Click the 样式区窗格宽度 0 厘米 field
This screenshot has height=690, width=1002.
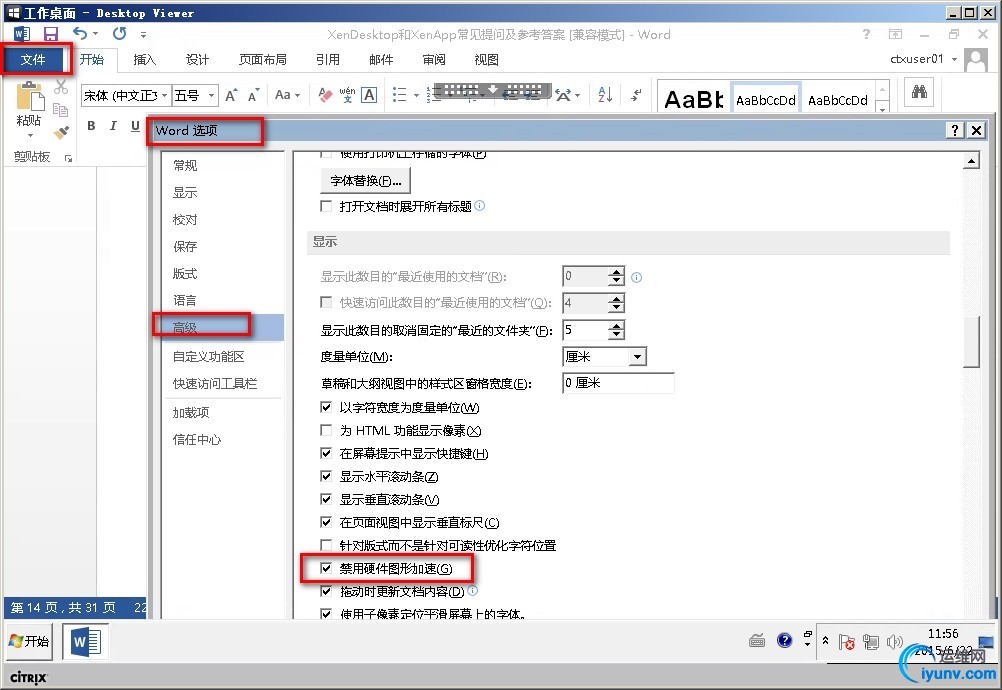pyautogui.click(x=618, y=383)
